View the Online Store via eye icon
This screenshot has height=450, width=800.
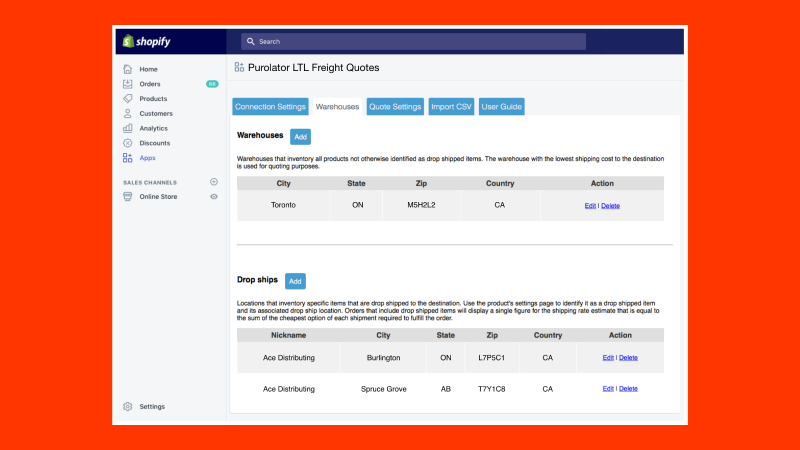(214, 196)
